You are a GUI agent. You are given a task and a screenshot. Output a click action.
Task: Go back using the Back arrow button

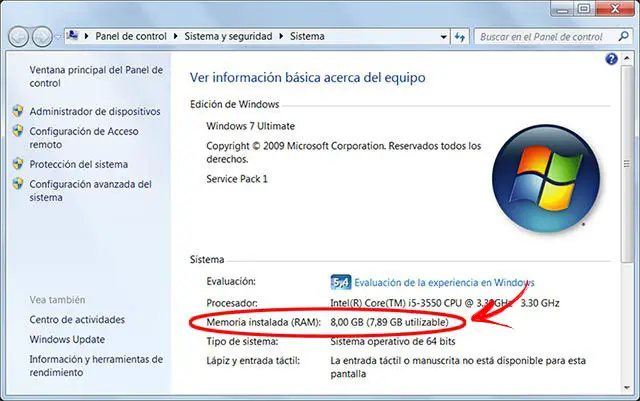(x=18, y=37)
